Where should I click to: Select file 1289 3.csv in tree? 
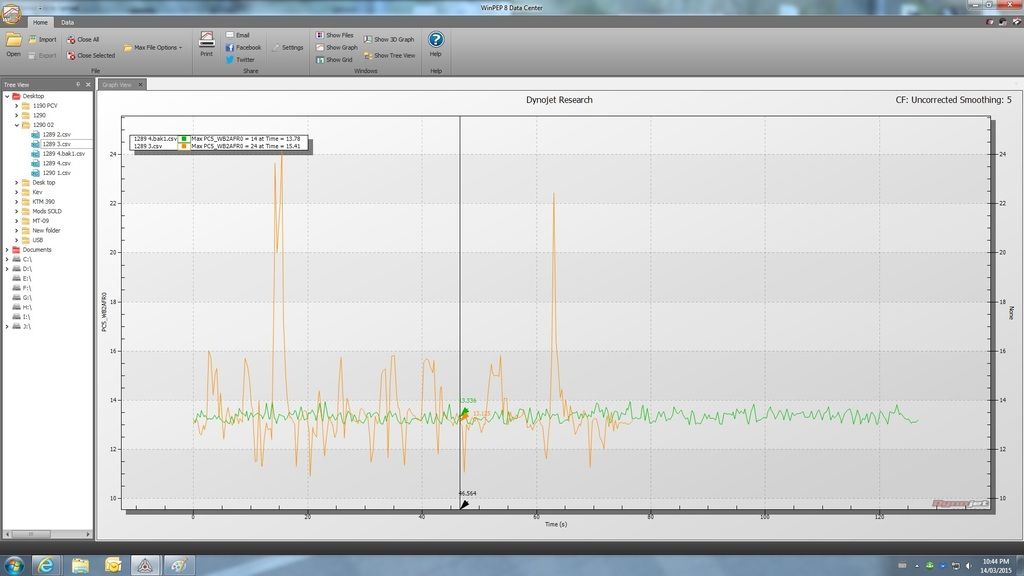tap(52, 144)
